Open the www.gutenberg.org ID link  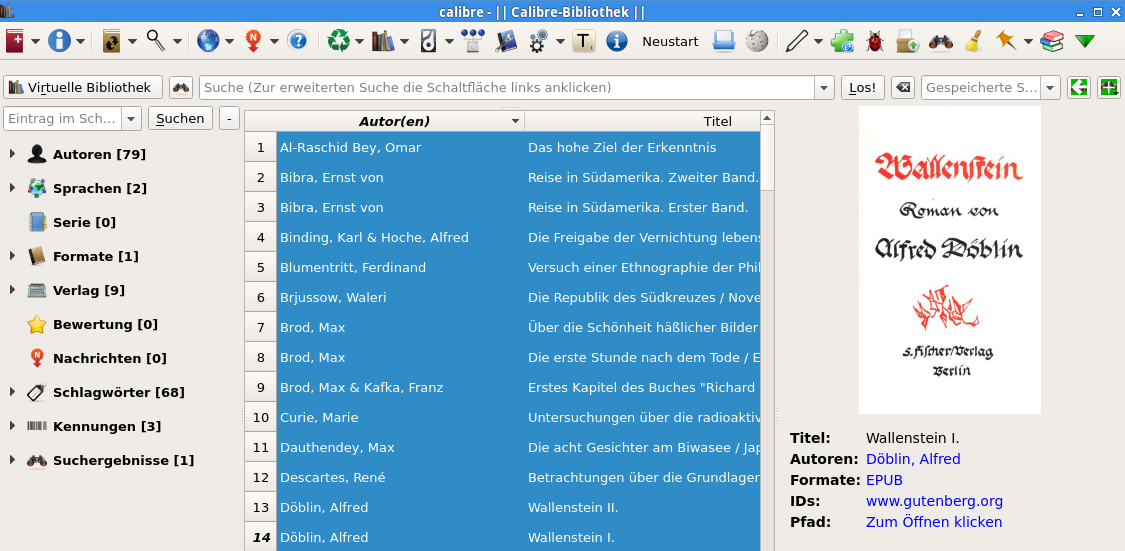click(934, 501)
